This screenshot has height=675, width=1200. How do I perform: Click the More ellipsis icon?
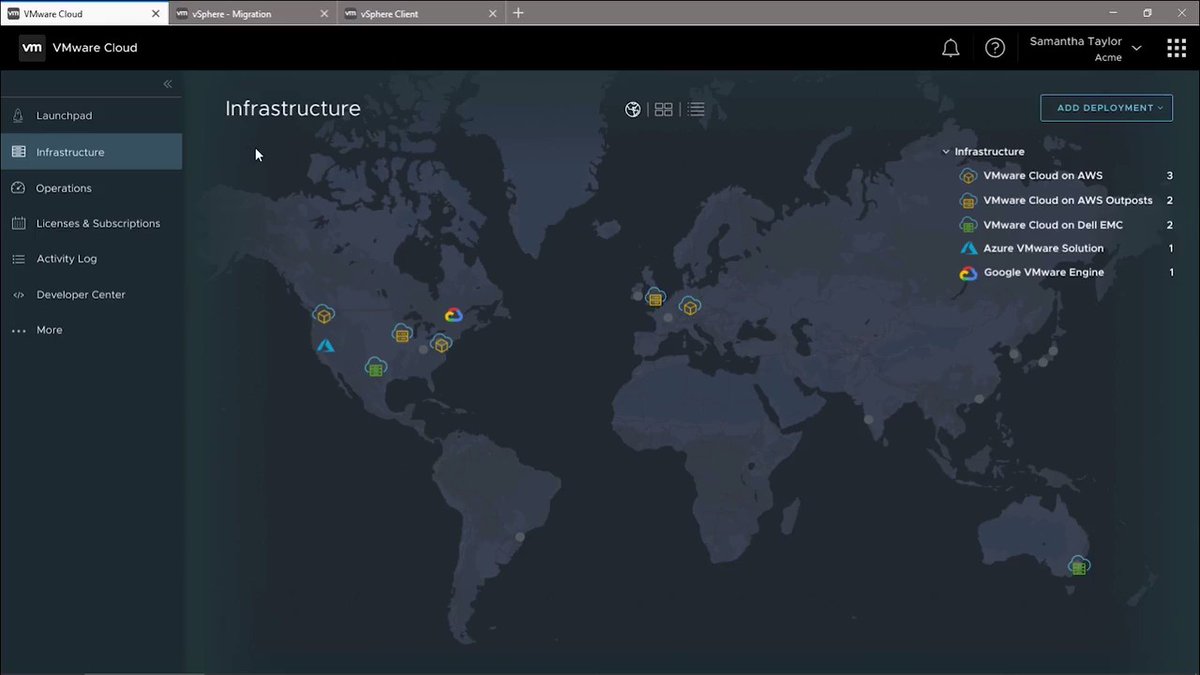pos(18,330)
